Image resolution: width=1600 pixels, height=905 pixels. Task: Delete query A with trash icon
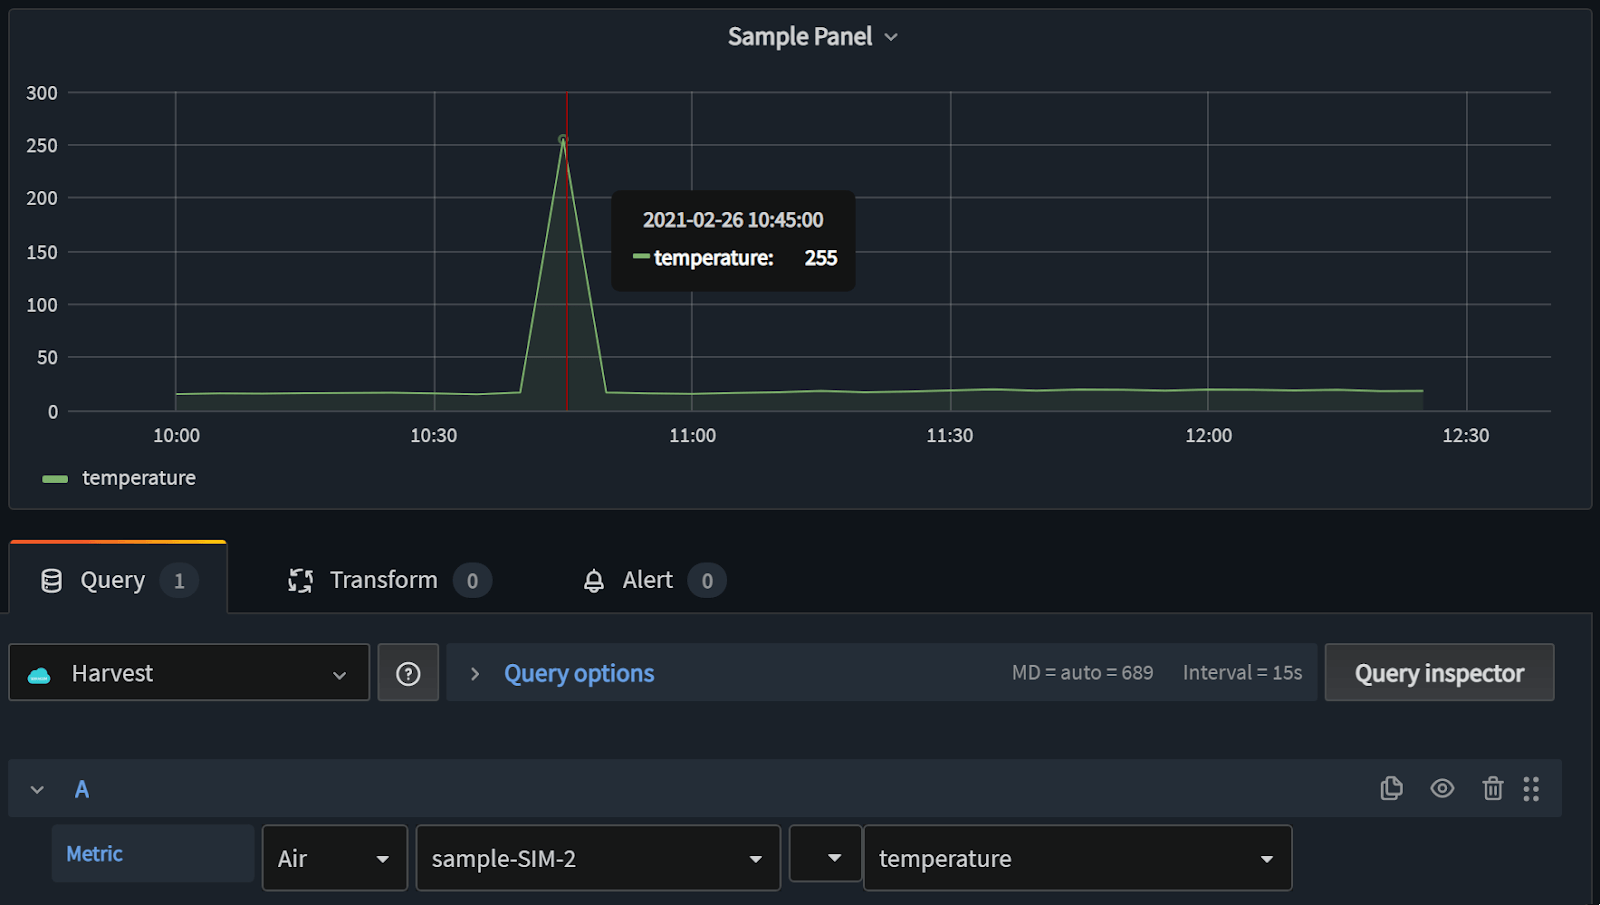pos(1492,789)
